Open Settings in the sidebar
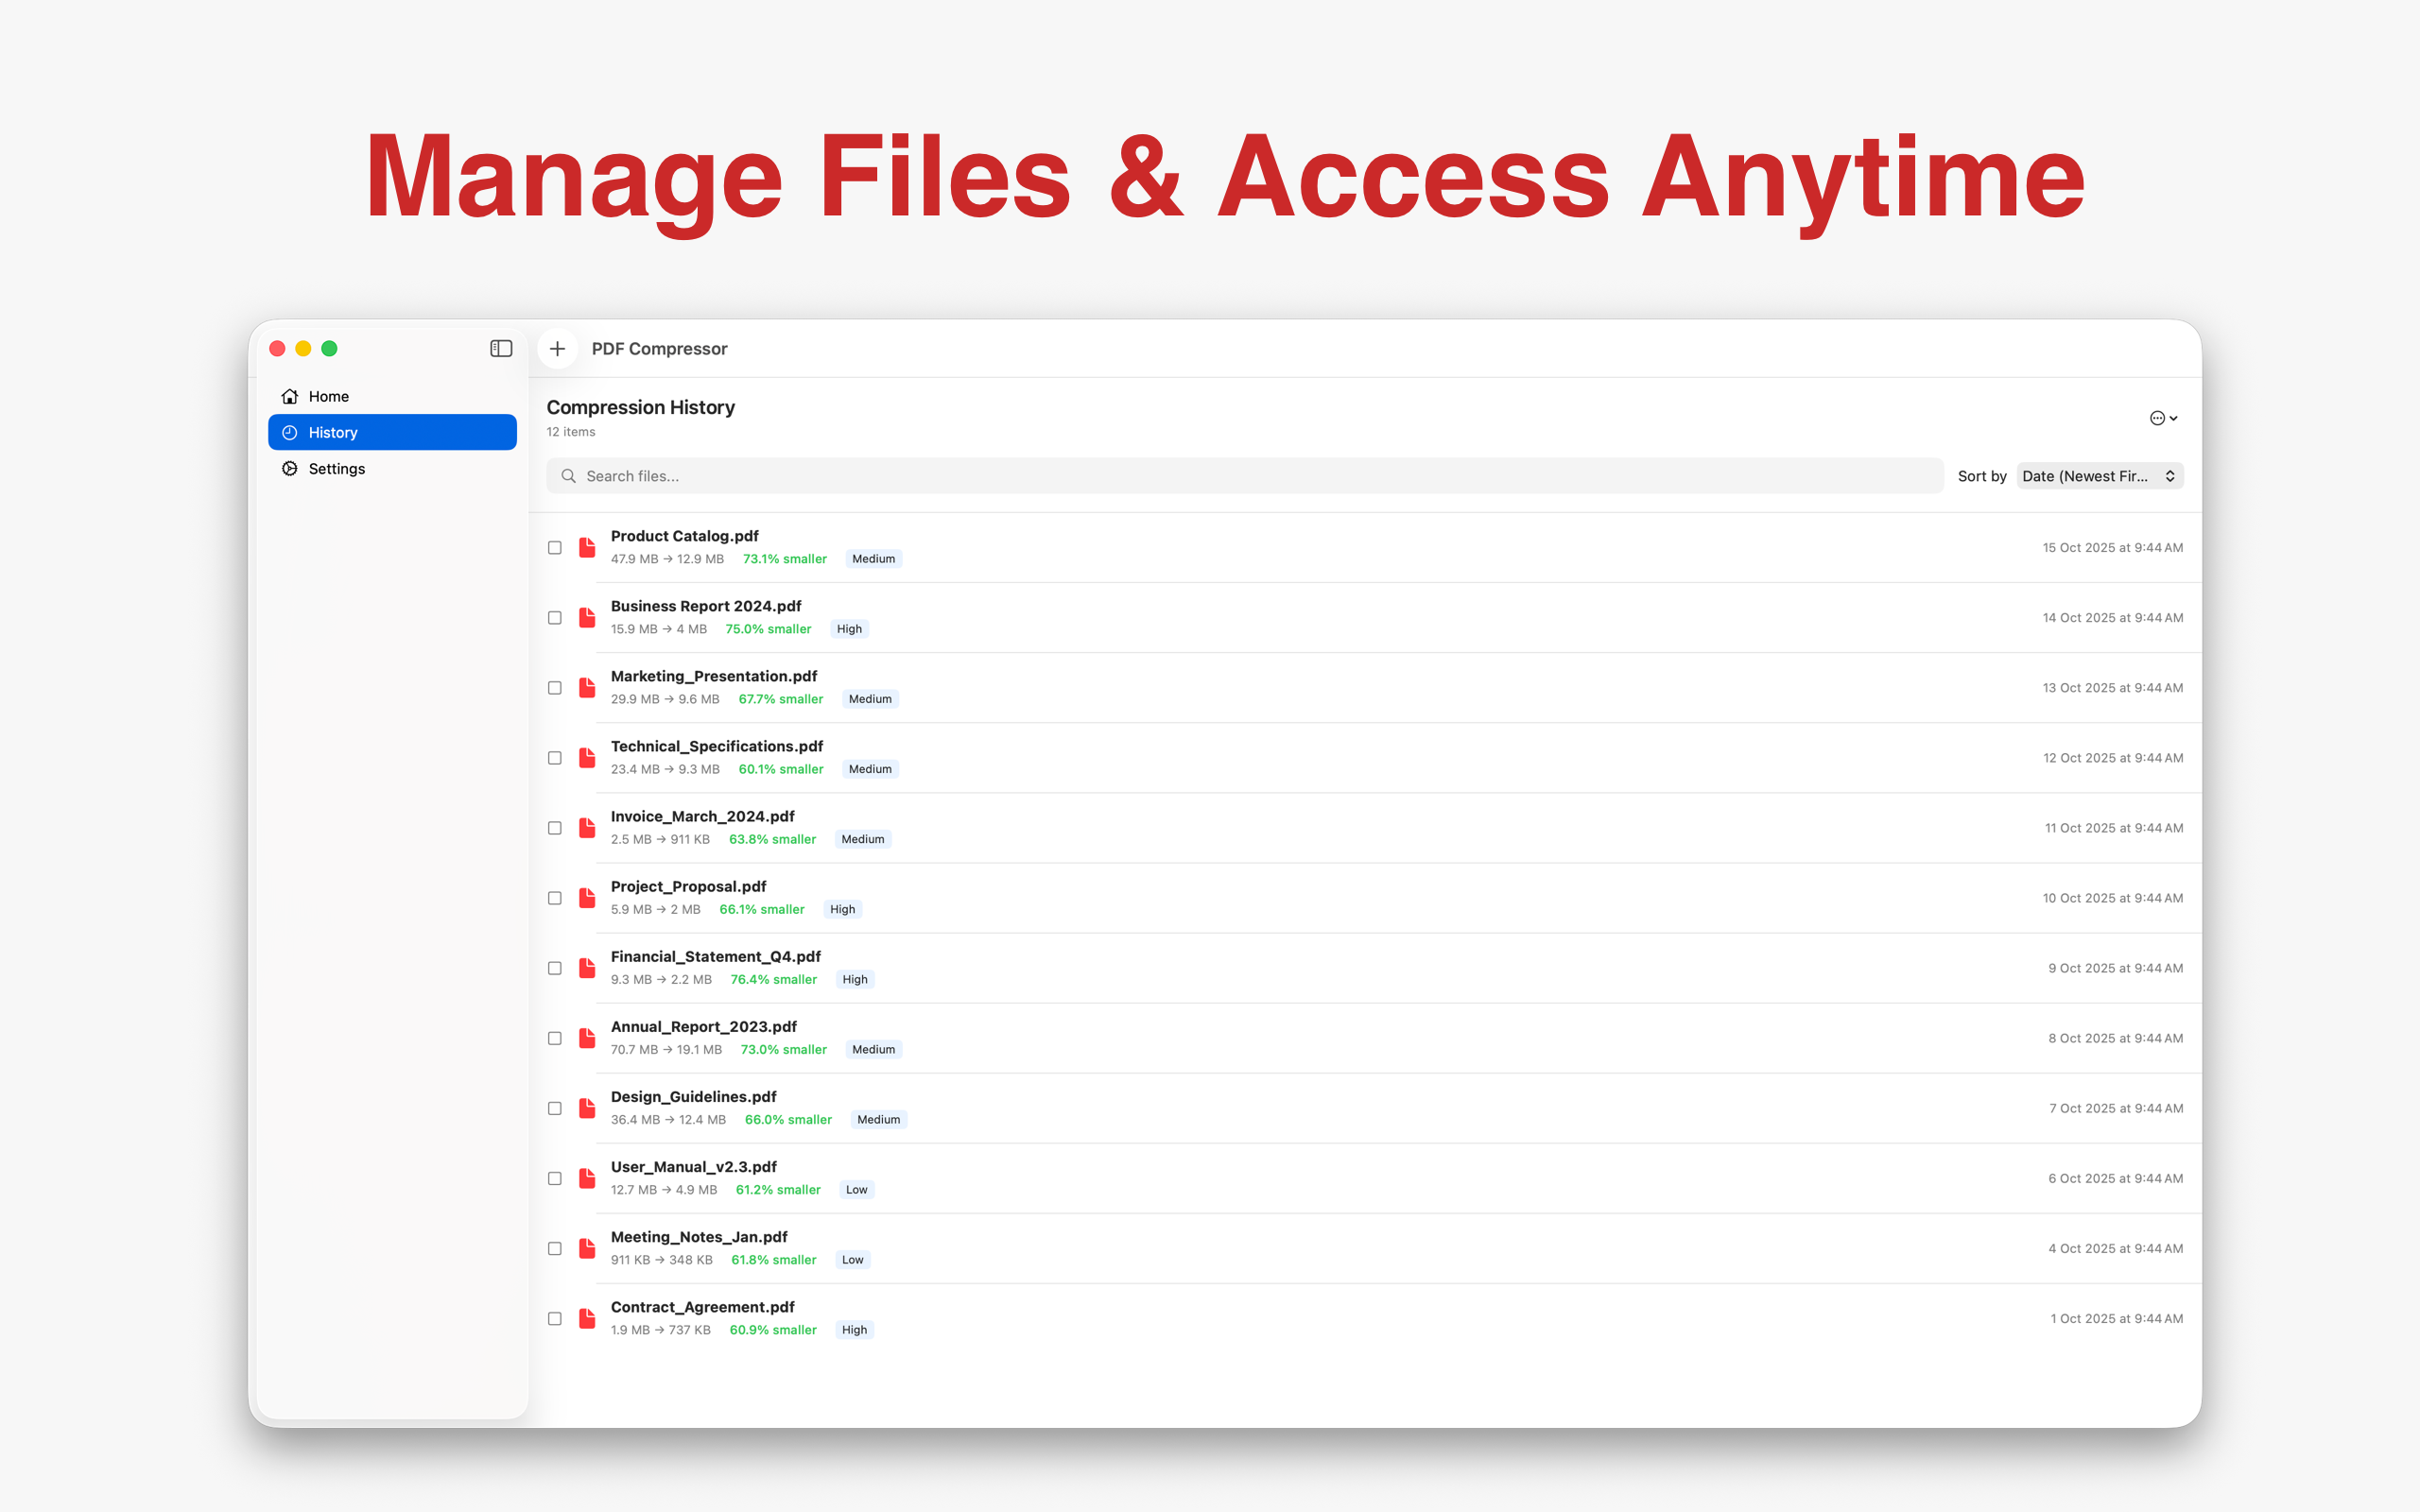2420x1512 pixels. click(392, 468)
